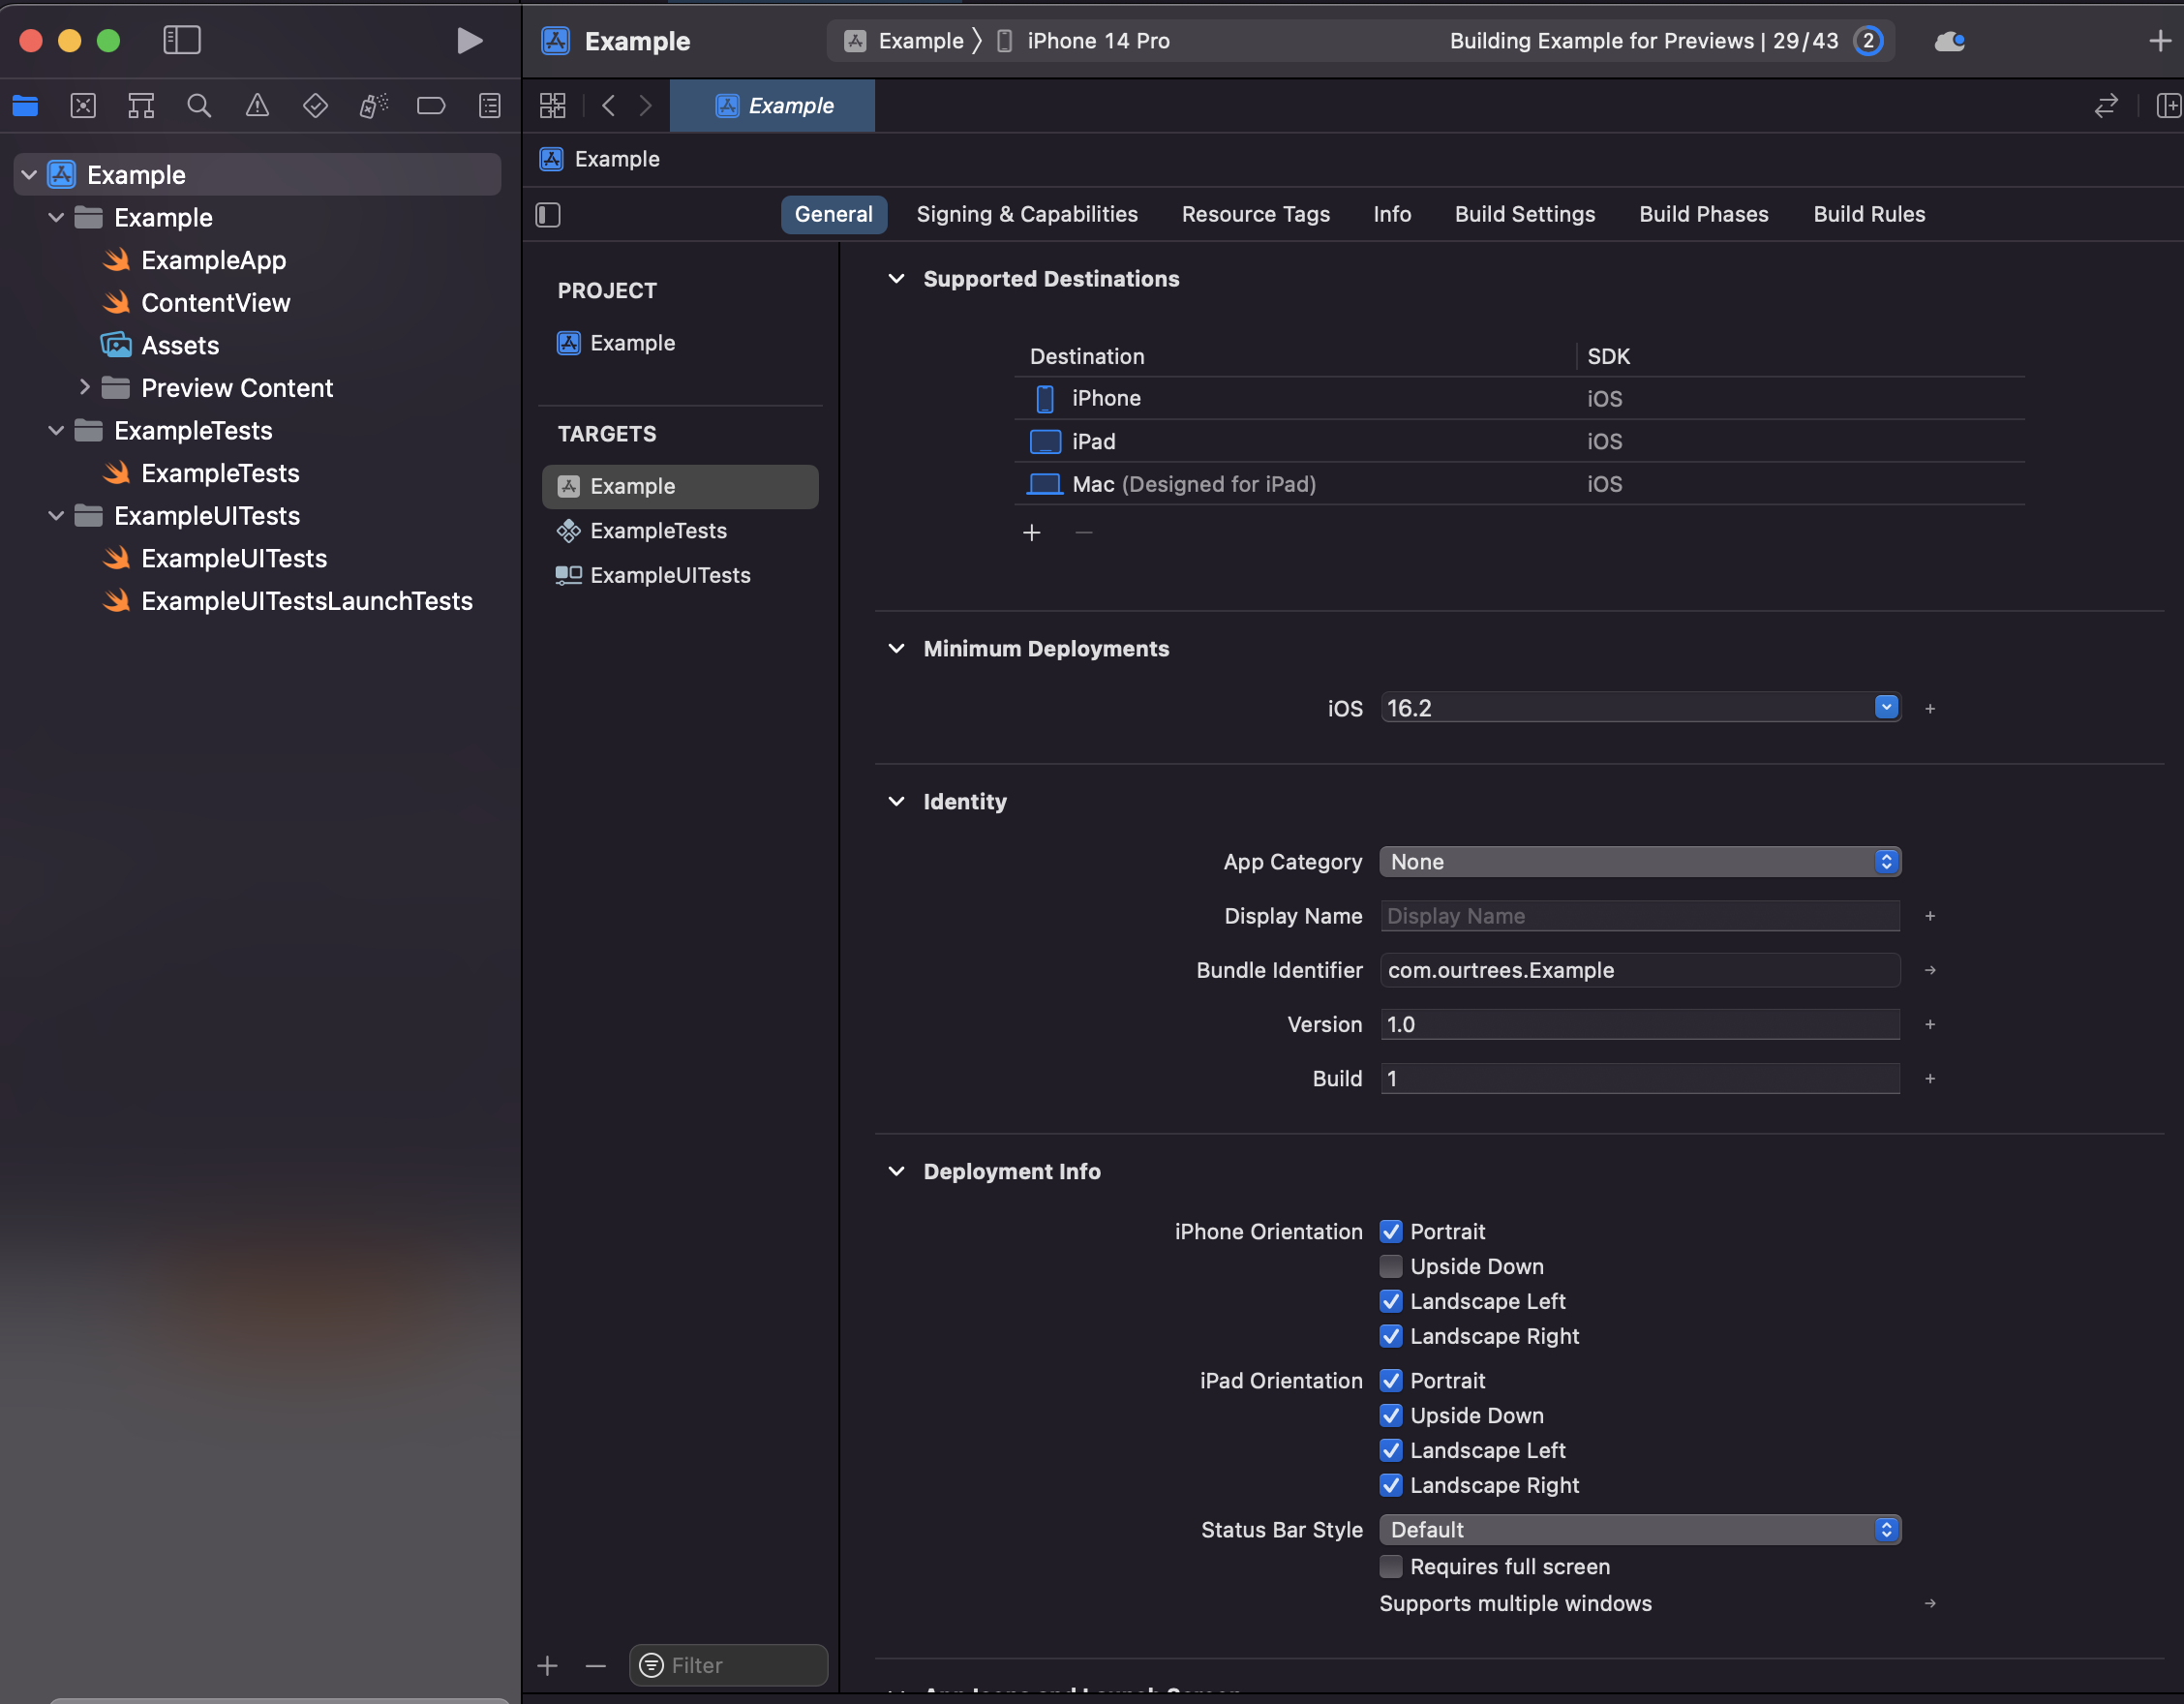Open the Signing & Capabilities tab

pos(1026,214)
